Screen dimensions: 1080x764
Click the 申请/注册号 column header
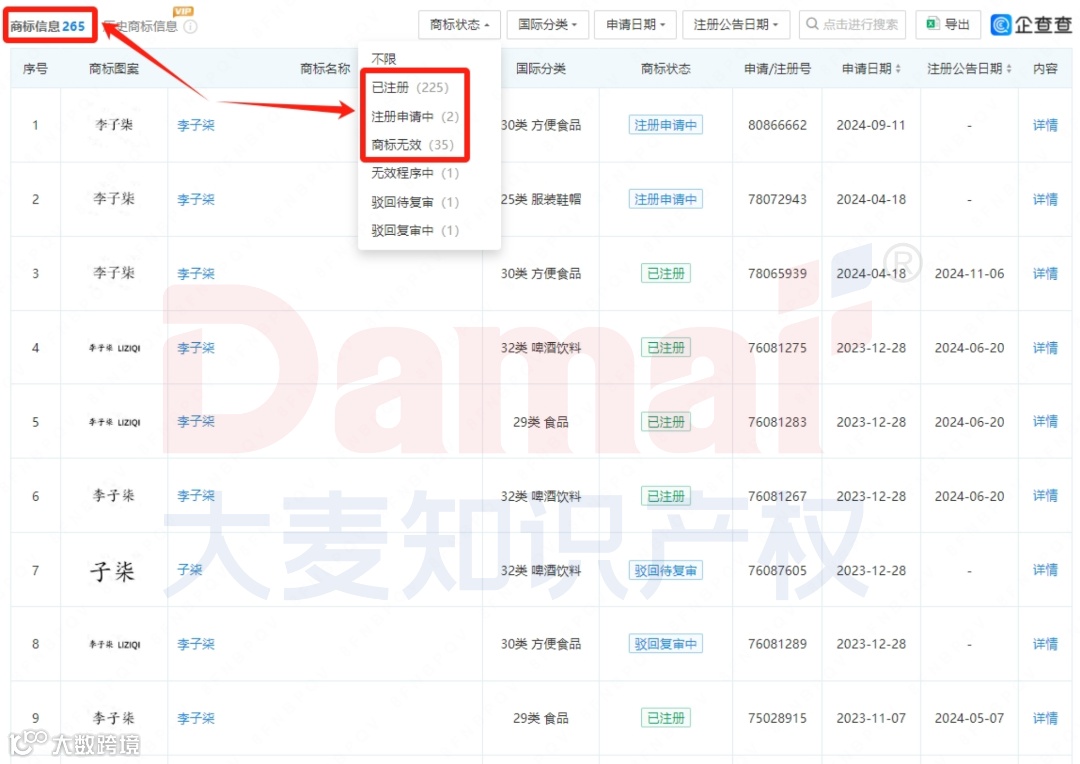(777, 68)
